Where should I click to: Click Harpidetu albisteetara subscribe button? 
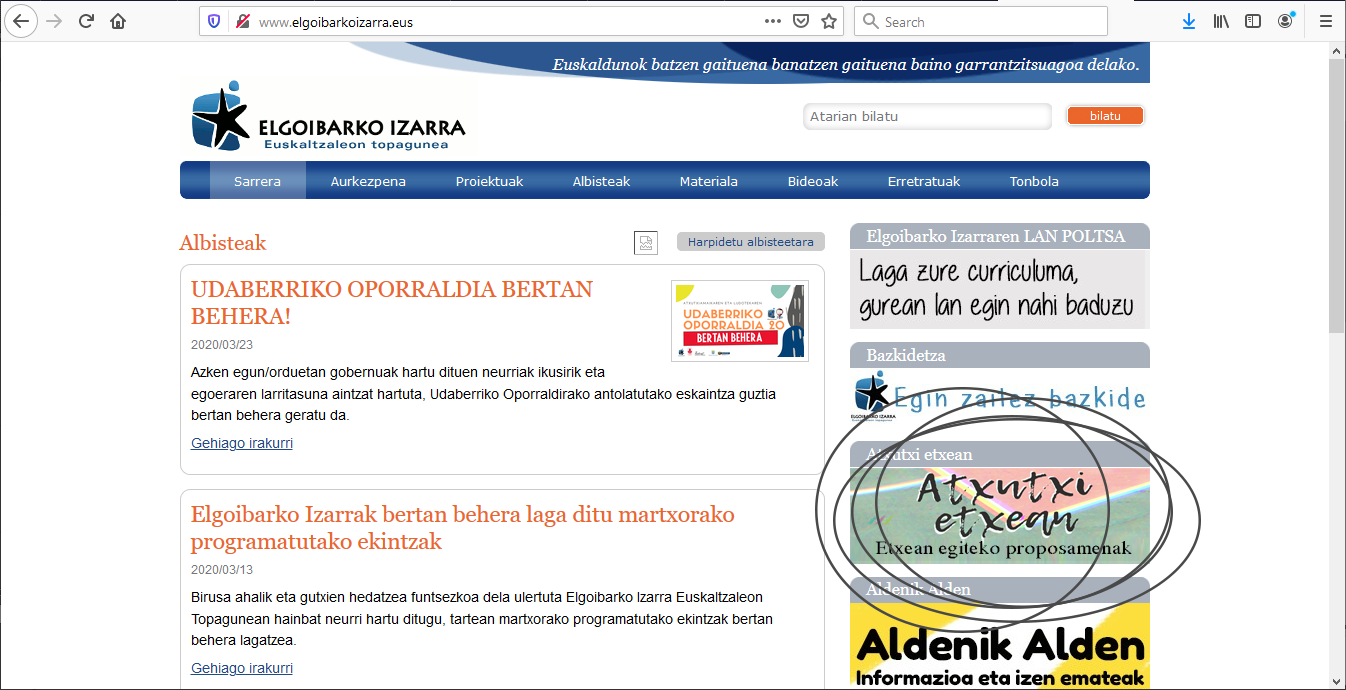[750, 242]
